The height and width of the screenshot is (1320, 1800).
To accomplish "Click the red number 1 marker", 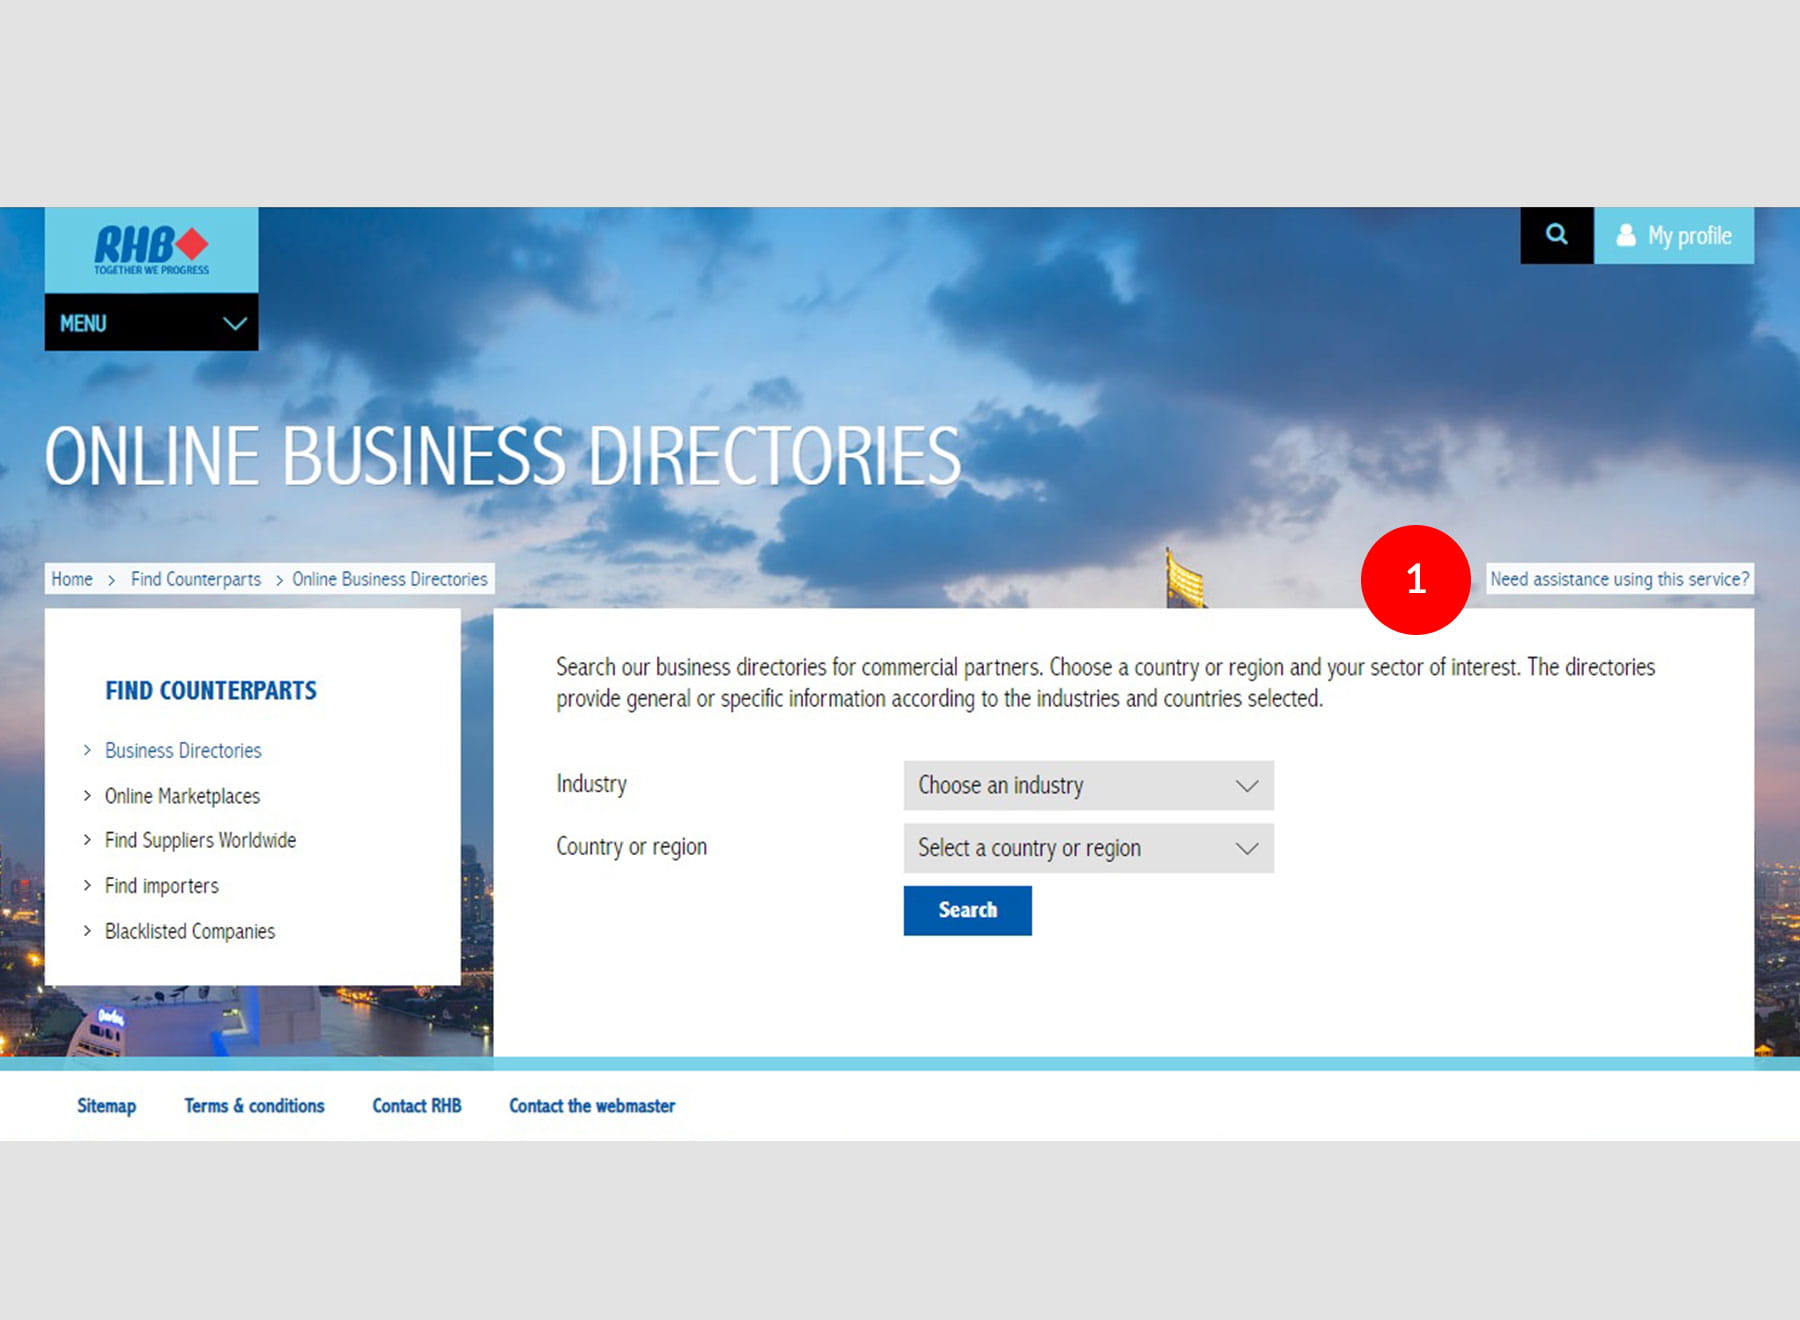I will [1415, 579].
